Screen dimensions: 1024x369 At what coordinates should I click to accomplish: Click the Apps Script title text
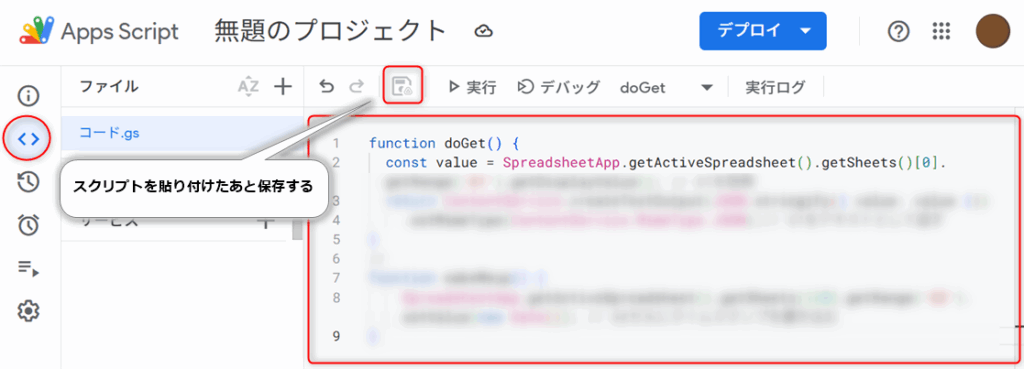120,31
